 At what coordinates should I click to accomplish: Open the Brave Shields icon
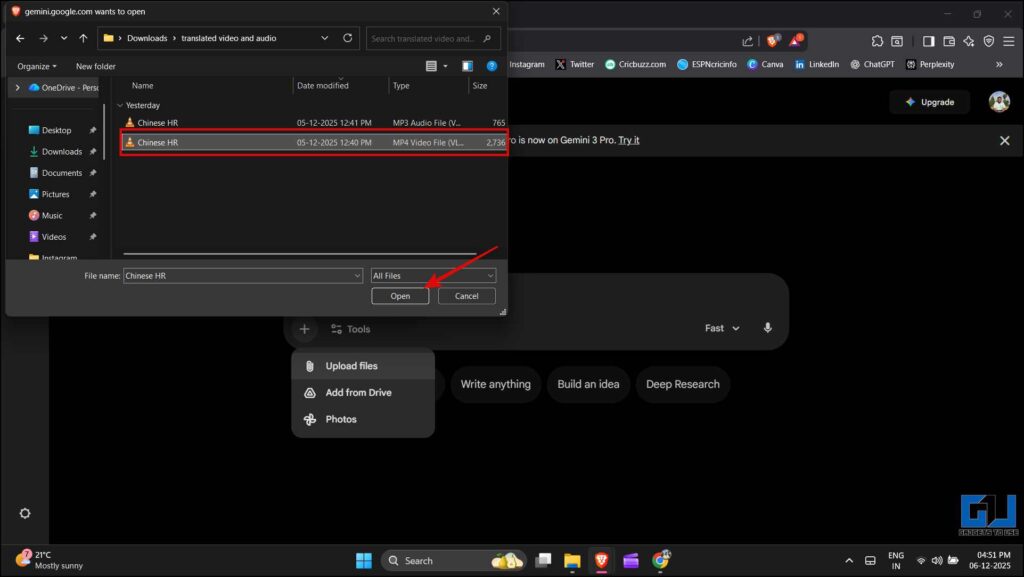coord(775,40)
